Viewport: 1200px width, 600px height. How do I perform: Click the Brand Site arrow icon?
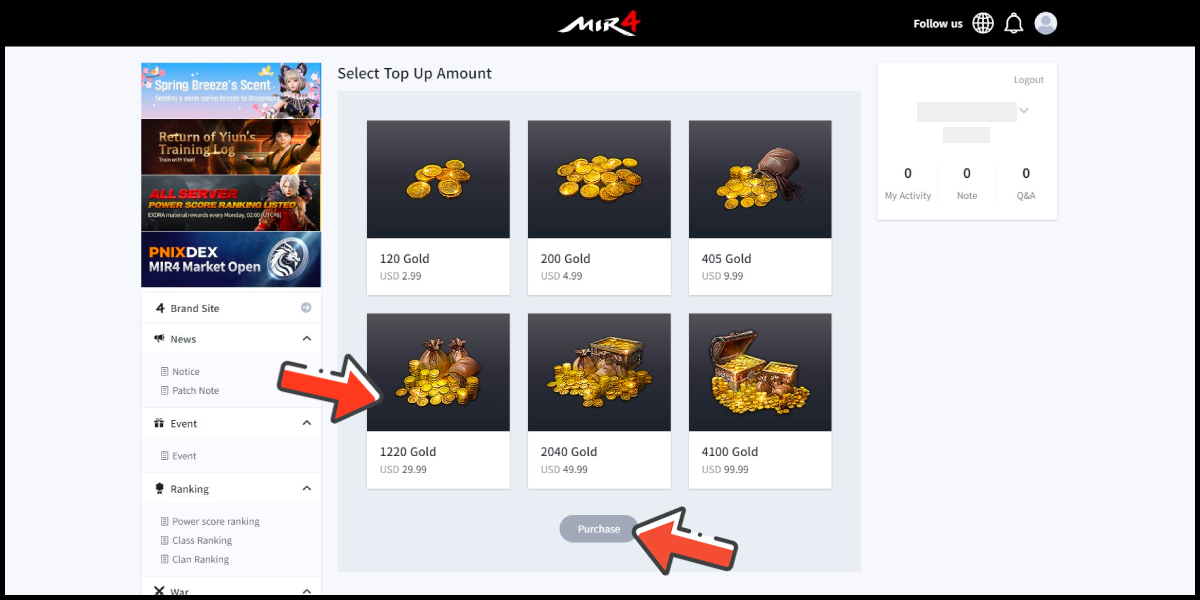306,308
